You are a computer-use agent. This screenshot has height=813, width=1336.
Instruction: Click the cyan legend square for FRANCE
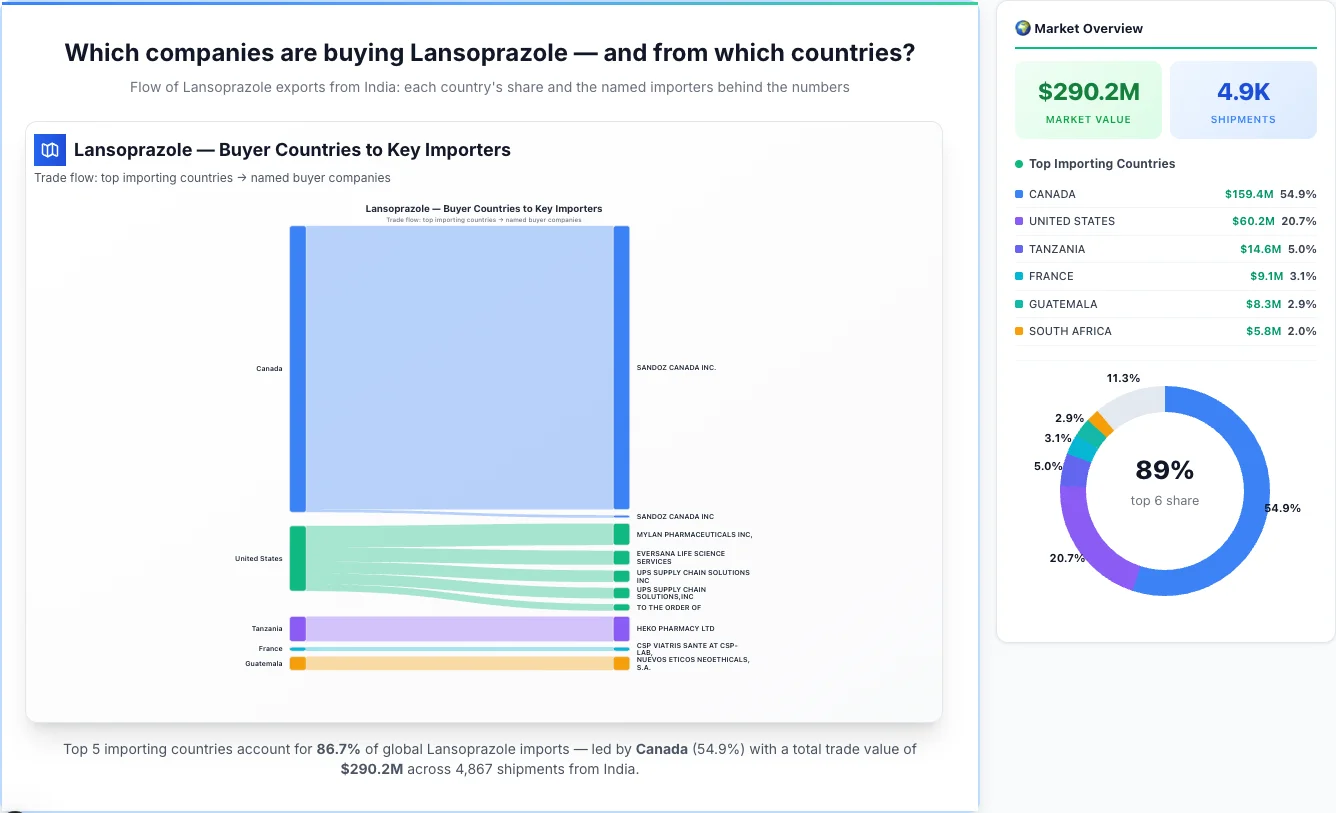click(1018, 276)
